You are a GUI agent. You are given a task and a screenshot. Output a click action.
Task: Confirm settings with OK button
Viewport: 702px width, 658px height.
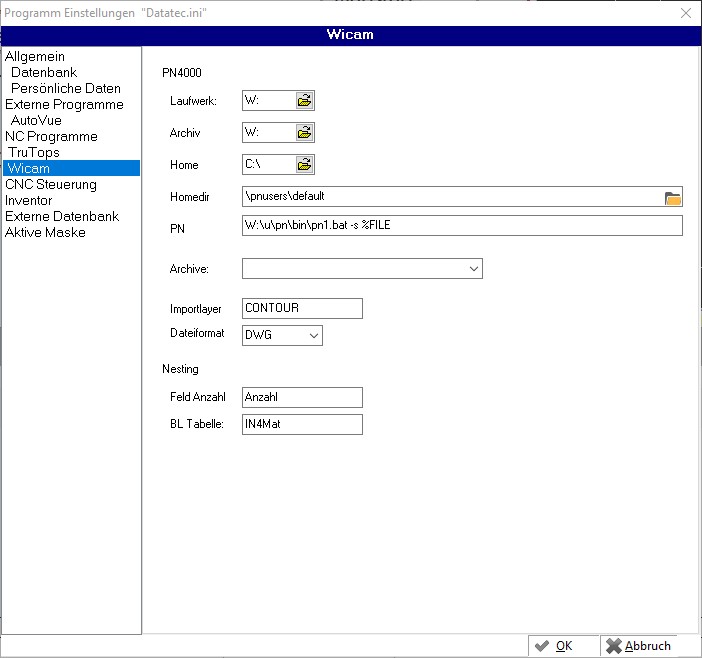click(x=563, y=646)
